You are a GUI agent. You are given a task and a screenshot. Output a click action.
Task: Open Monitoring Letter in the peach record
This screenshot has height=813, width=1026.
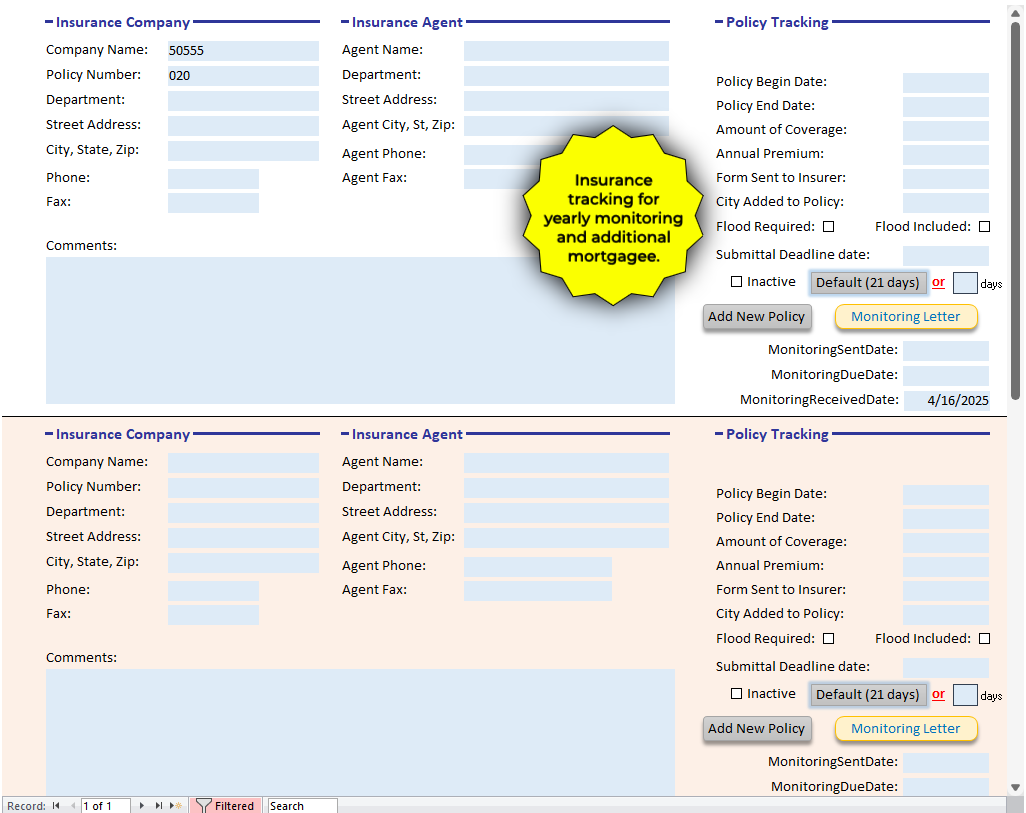click(906, 729)
